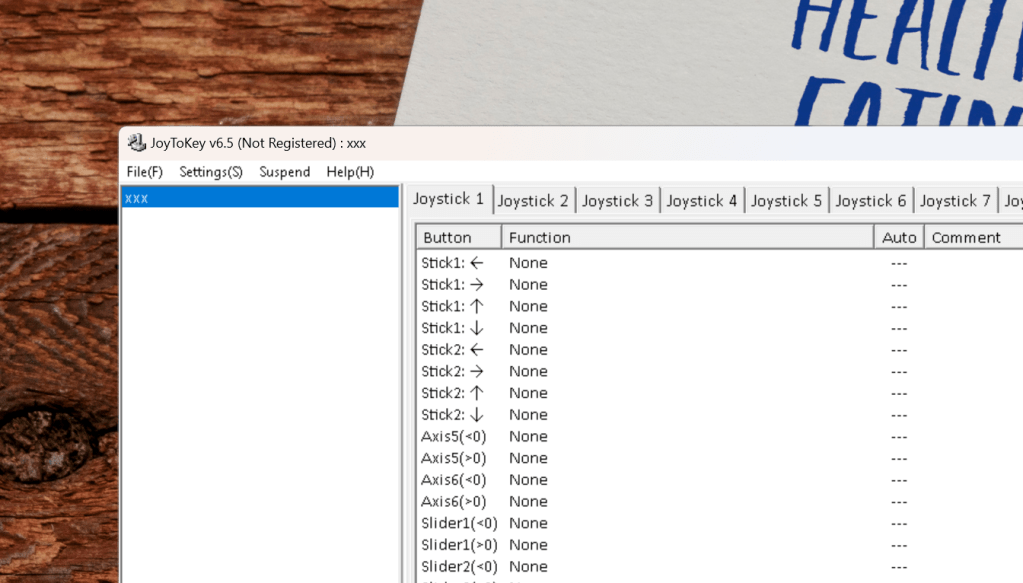
Task: Click the Auto dashes for Stick1 left
Action: [x=899, y=263]
